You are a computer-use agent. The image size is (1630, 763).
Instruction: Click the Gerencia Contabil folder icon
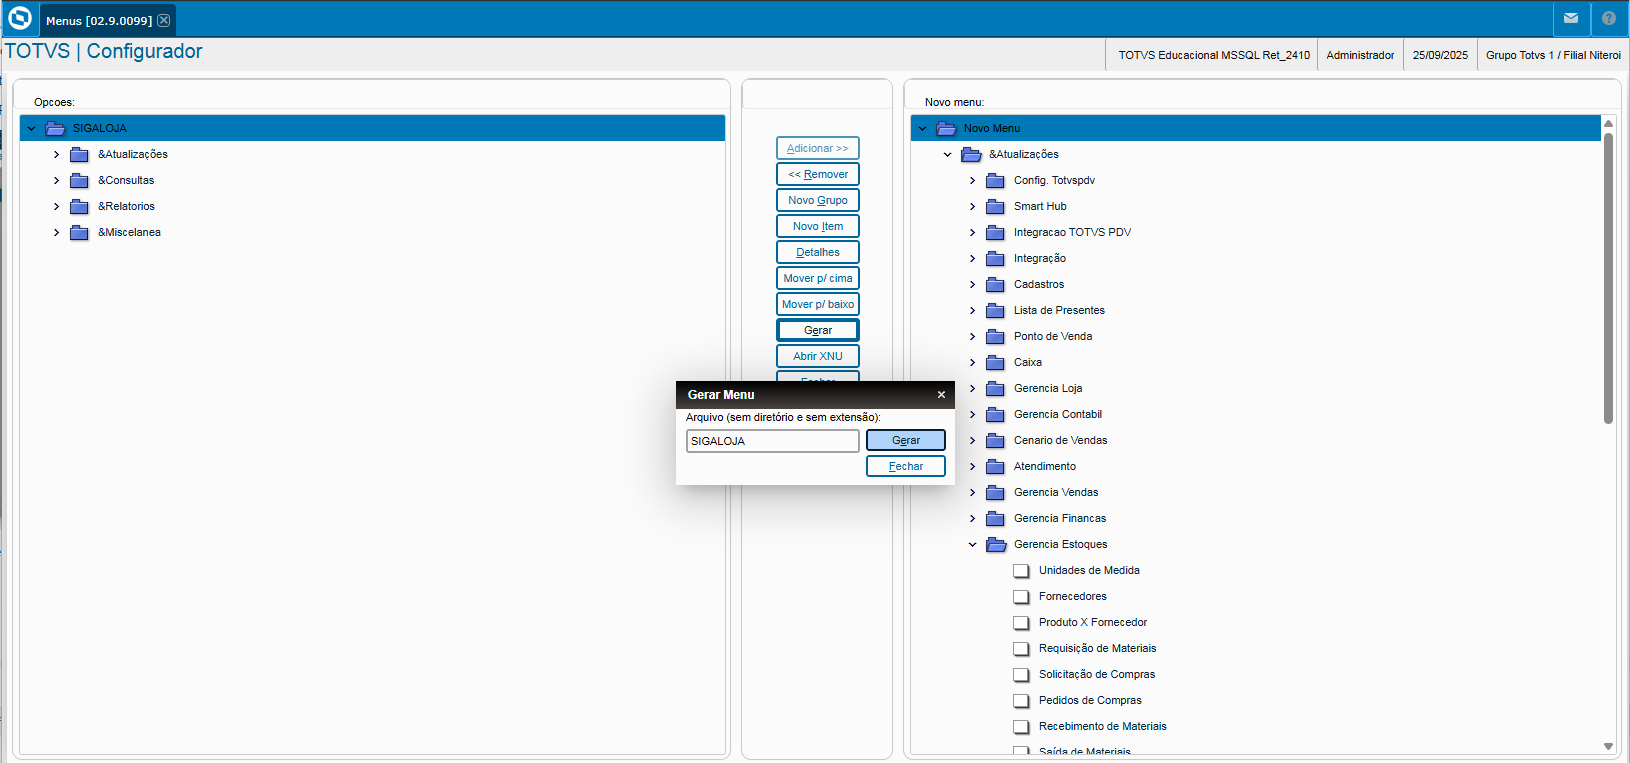click(995, 414)
